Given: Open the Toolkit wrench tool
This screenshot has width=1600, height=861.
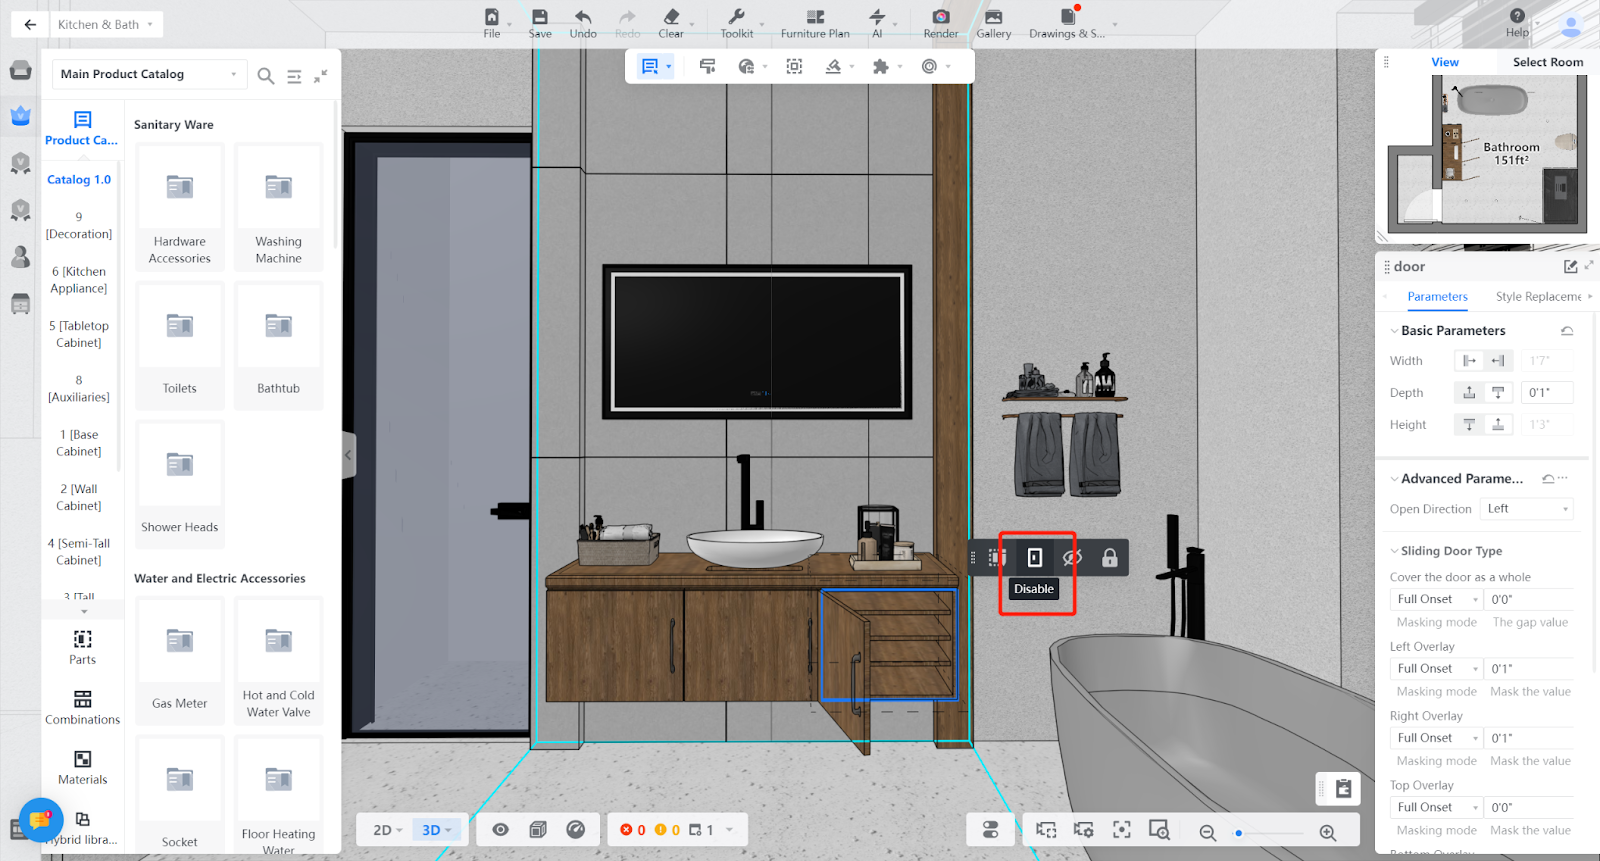Looking at the screenshot, I should [736, 17].
